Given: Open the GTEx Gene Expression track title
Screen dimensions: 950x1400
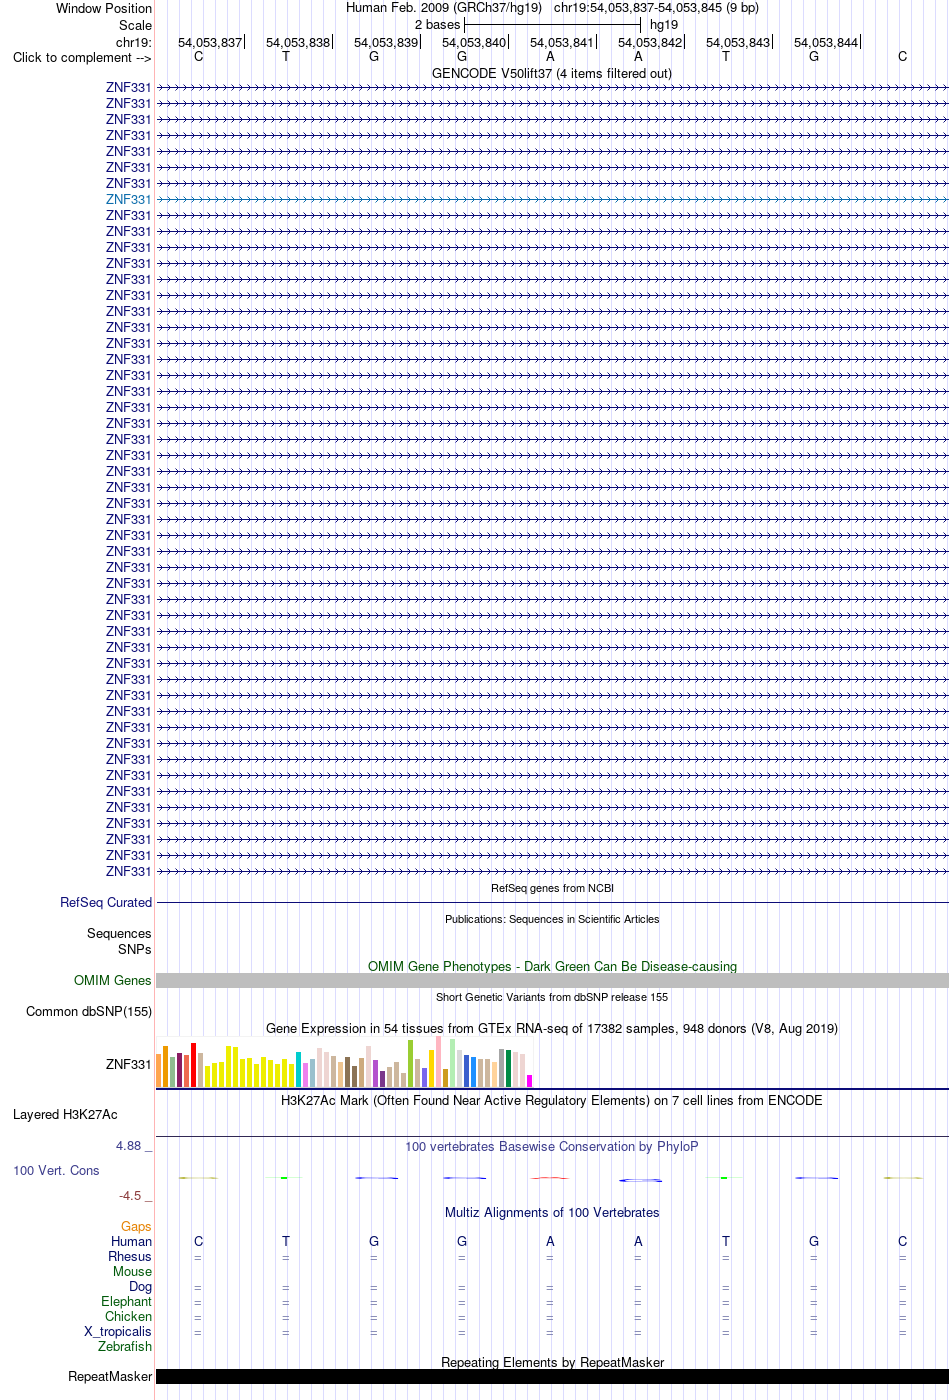Looking at the screenshot, I should (x=552, y=1028).
